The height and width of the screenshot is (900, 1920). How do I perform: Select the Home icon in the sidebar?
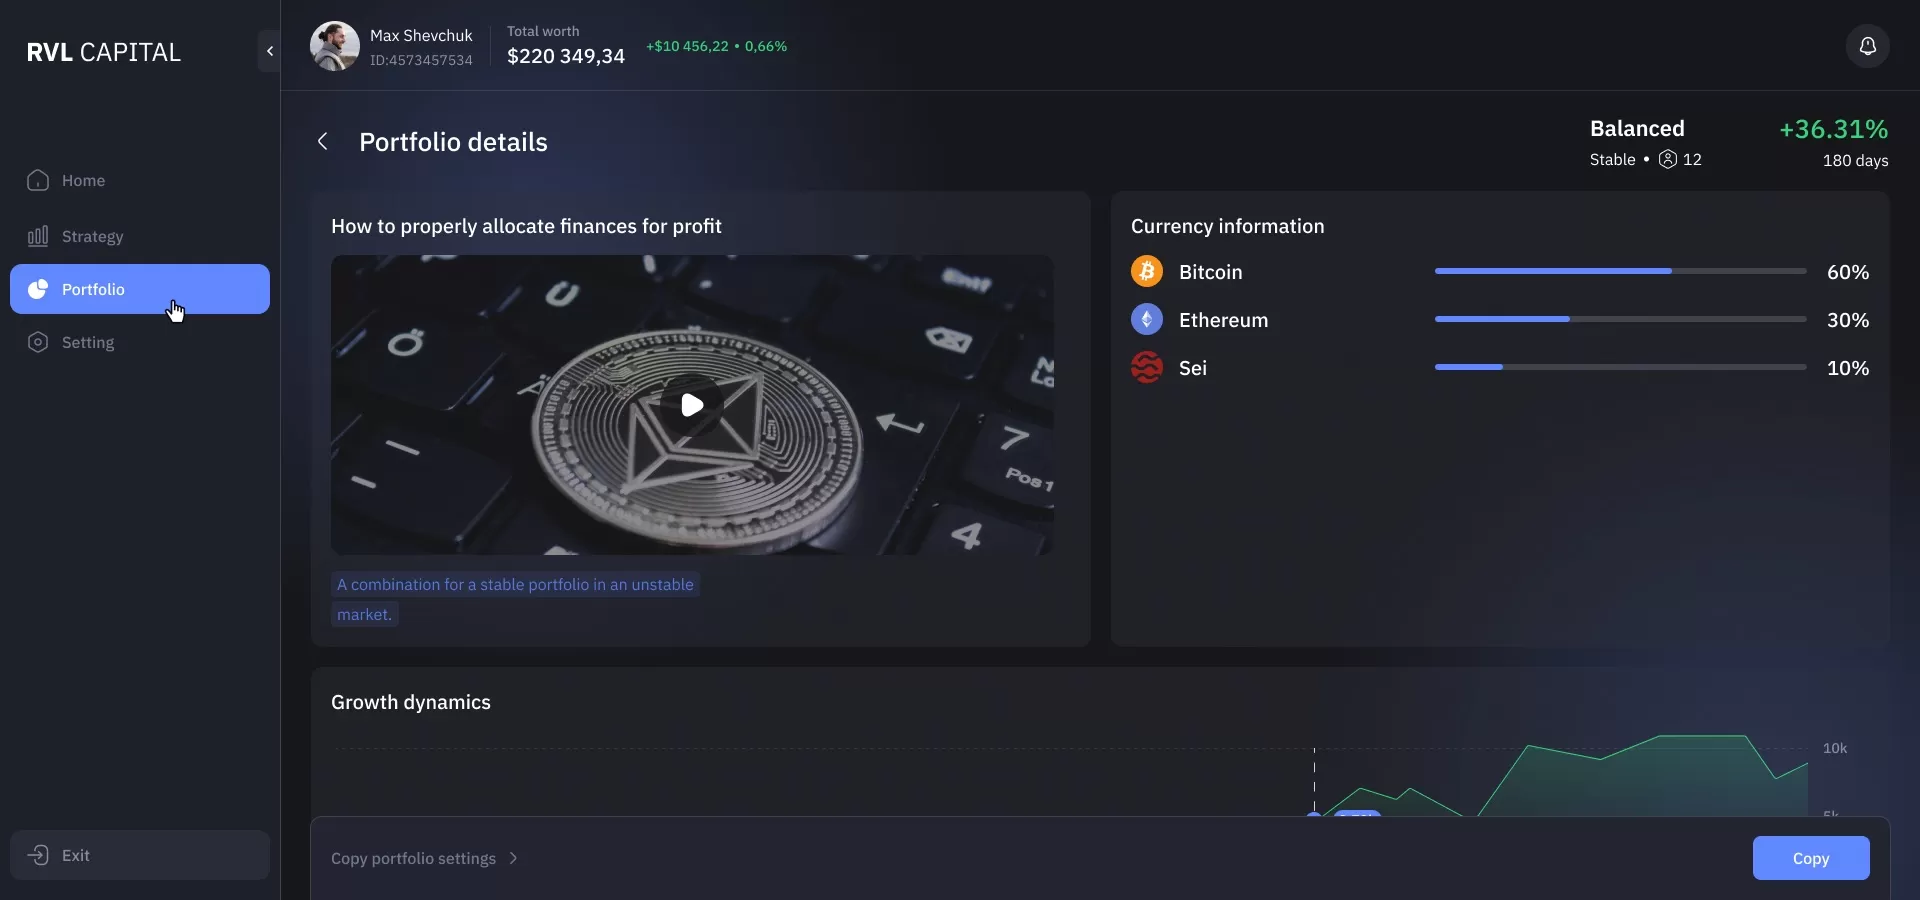[x=36, y=181]
